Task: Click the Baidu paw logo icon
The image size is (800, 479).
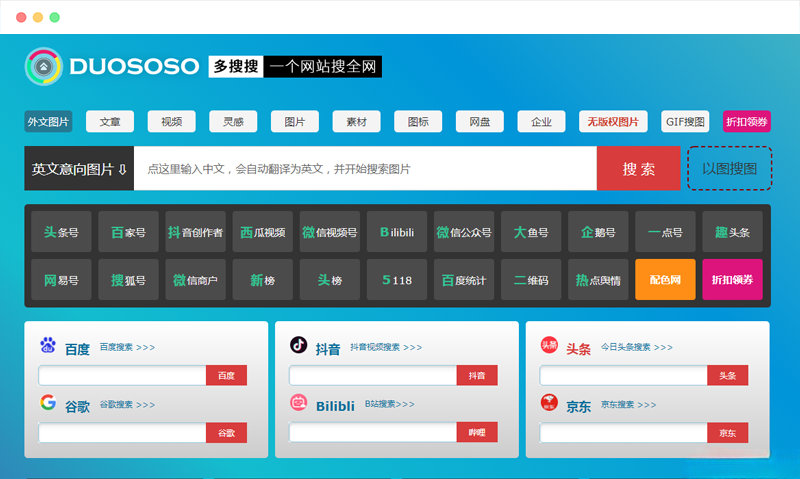Action: coord(48,345)
